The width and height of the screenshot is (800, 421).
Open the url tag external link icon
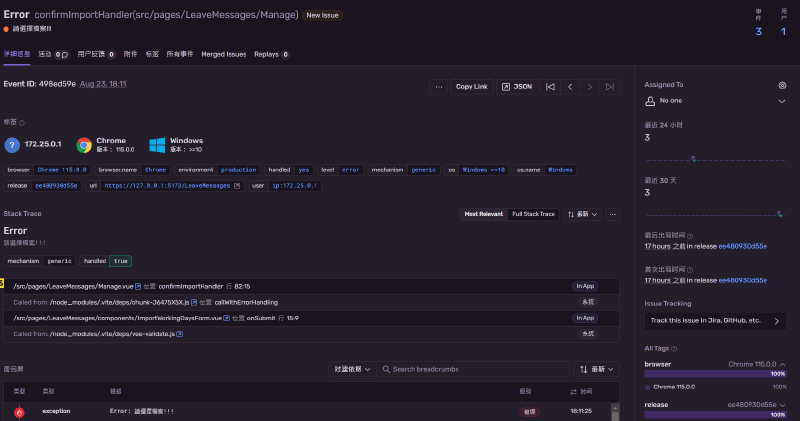[237, 185]
